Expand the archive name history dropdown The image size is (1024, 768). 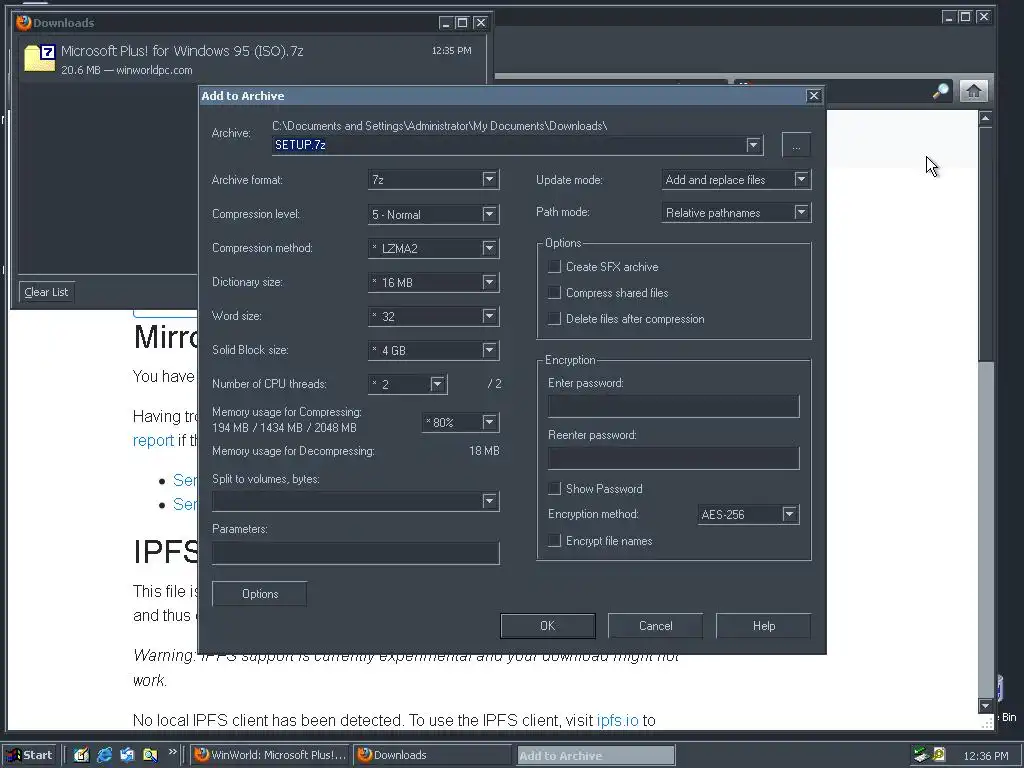(x=753, y=145)
